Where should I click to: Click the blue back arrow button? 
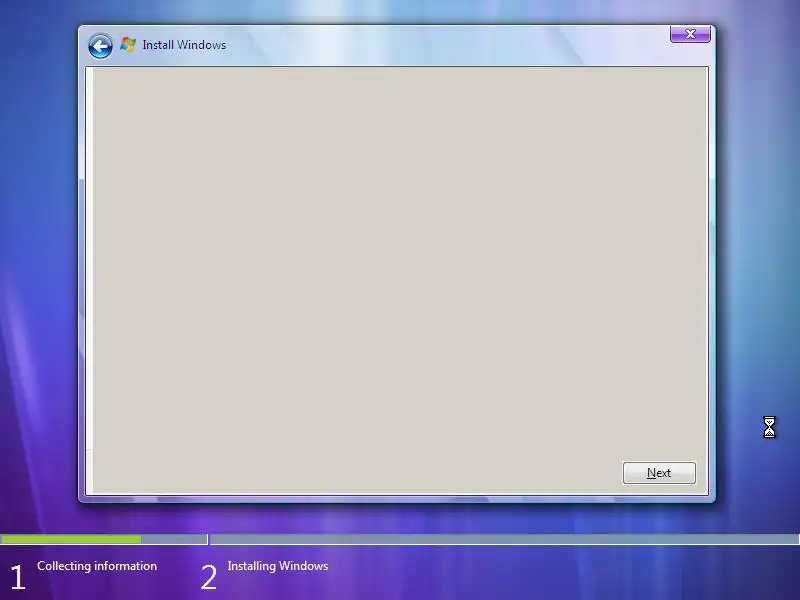click(101, 46)
